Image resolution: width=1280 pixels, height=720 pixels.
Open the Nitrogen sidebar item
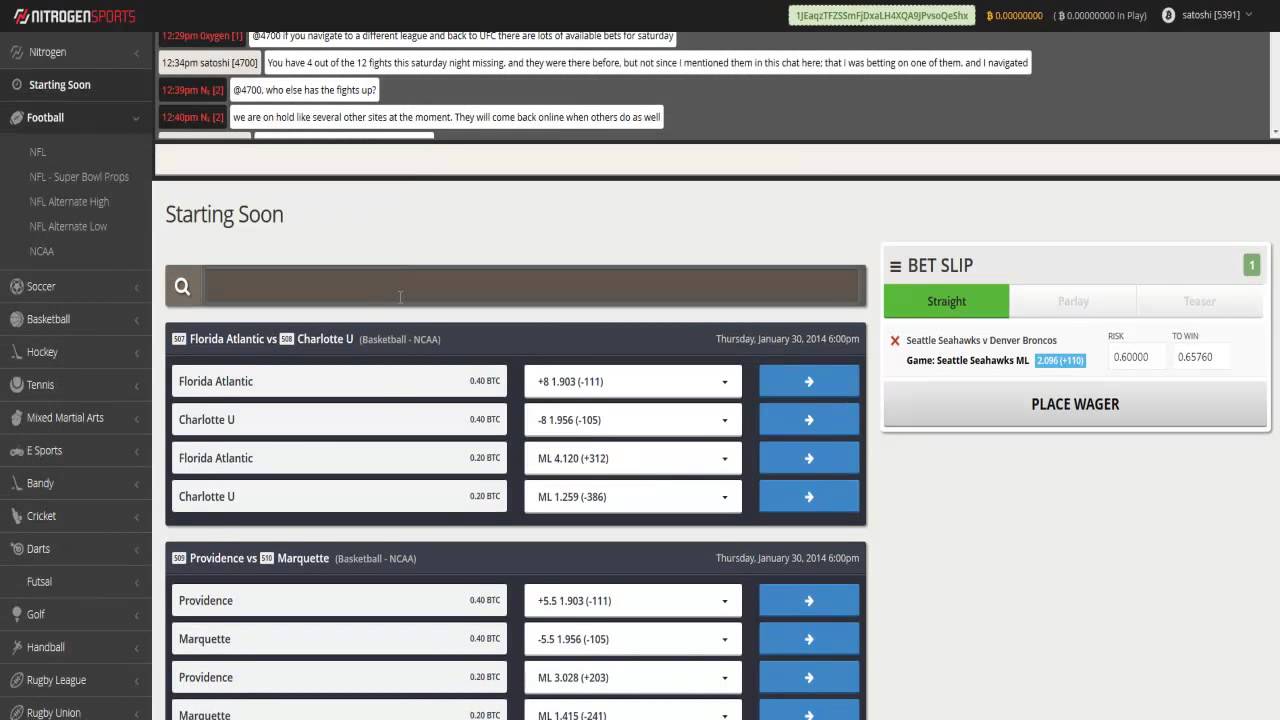(x=76, y=52)
